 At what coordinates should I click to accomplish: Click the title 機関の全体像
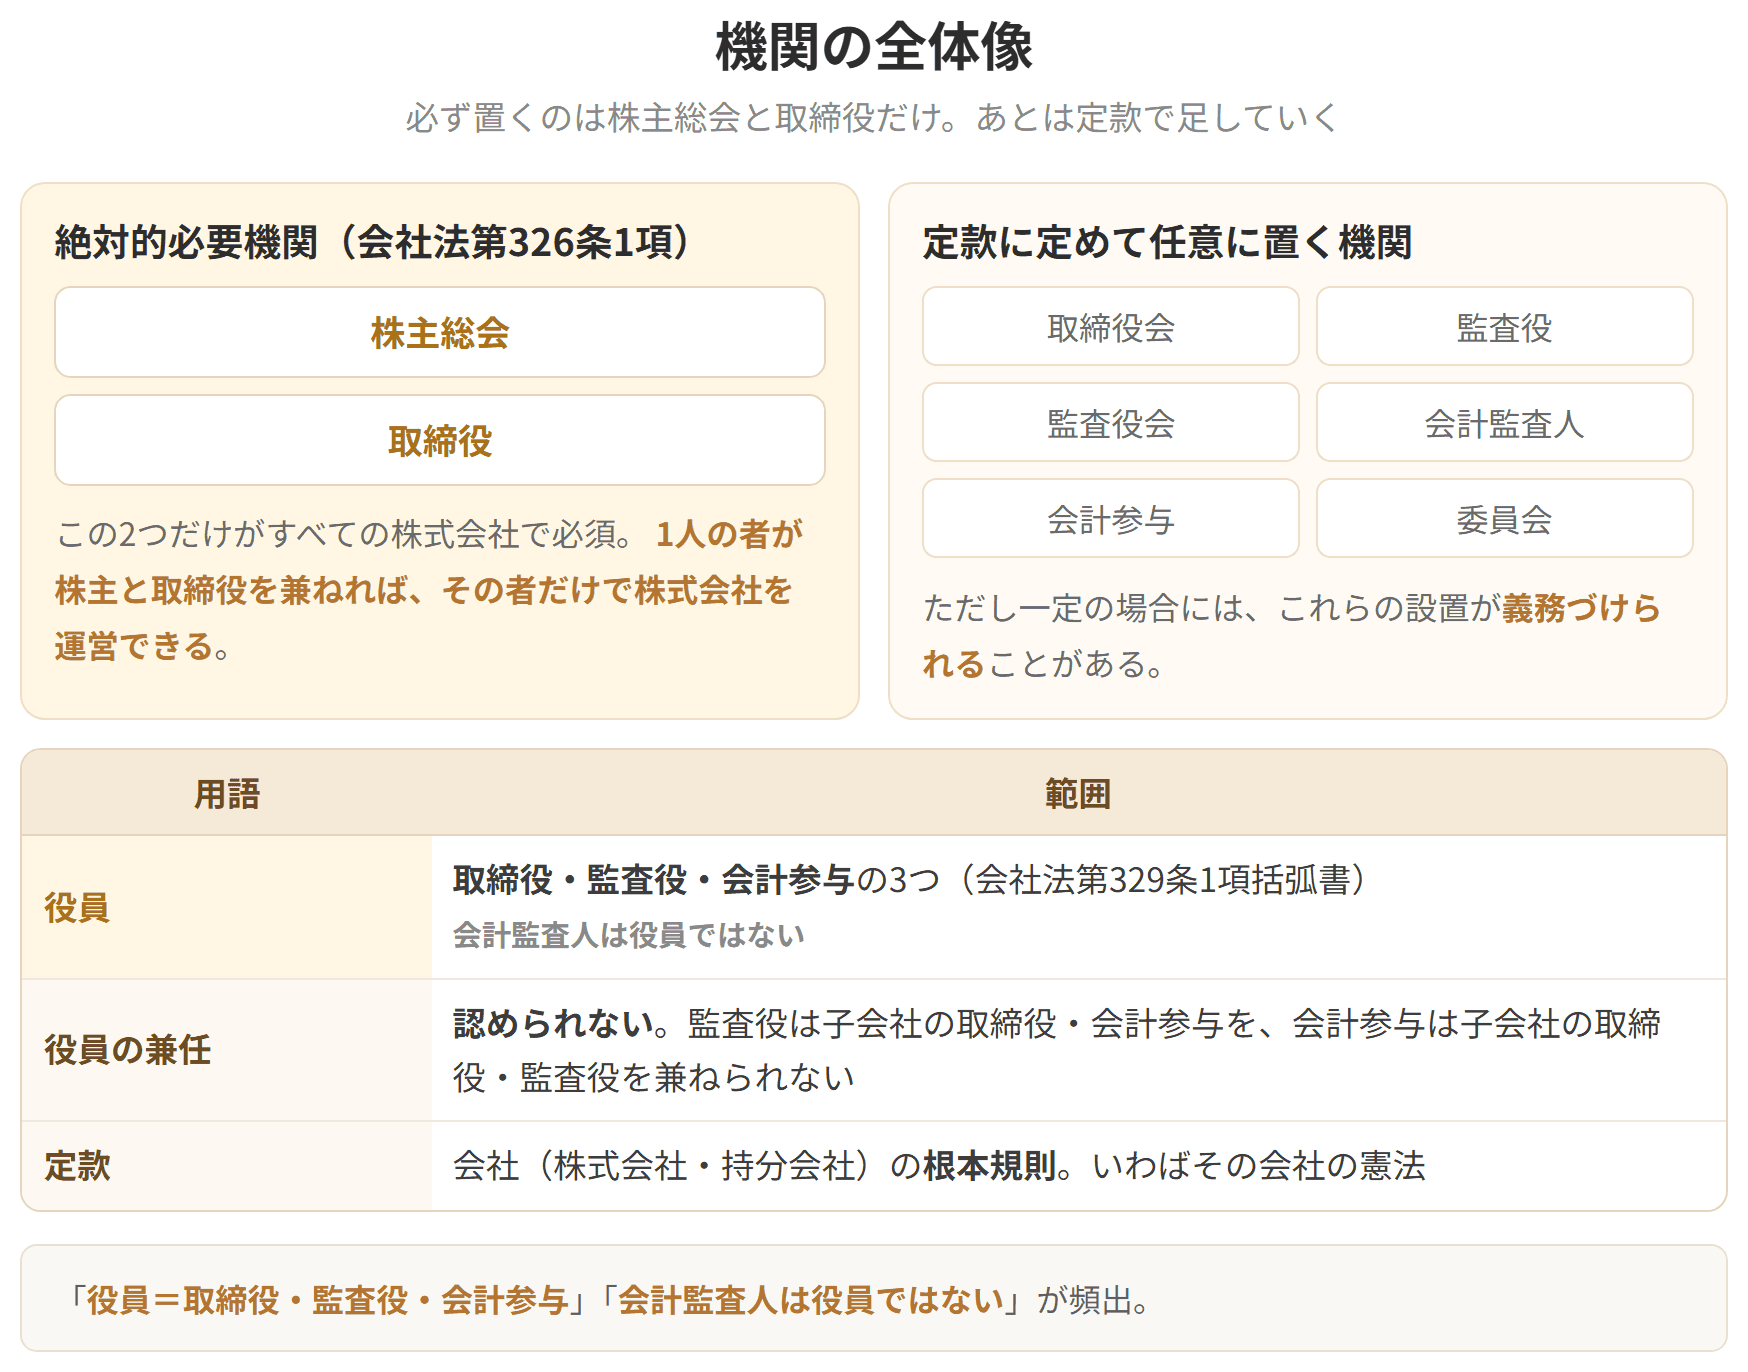point(874,47)
